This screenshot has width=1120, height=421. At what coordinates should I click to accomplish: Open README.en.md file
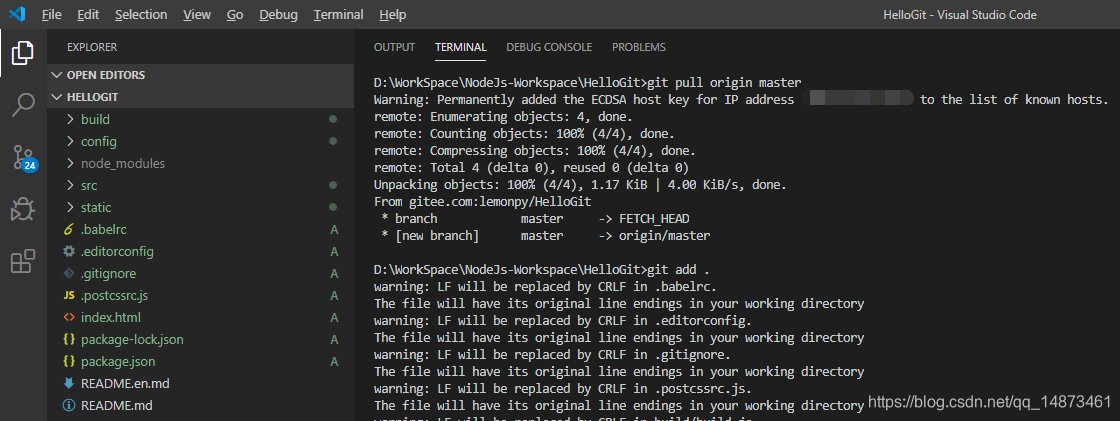[x=201, y=383]
